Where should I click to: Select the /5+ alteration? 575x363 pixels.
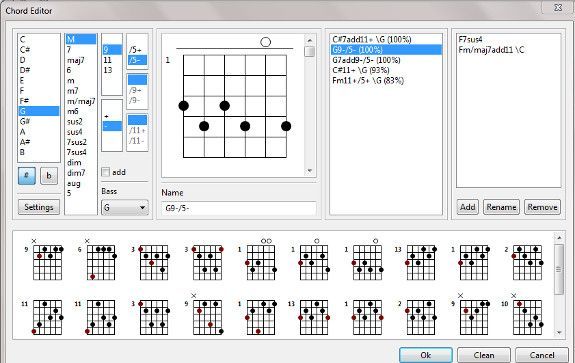point(137,50)
